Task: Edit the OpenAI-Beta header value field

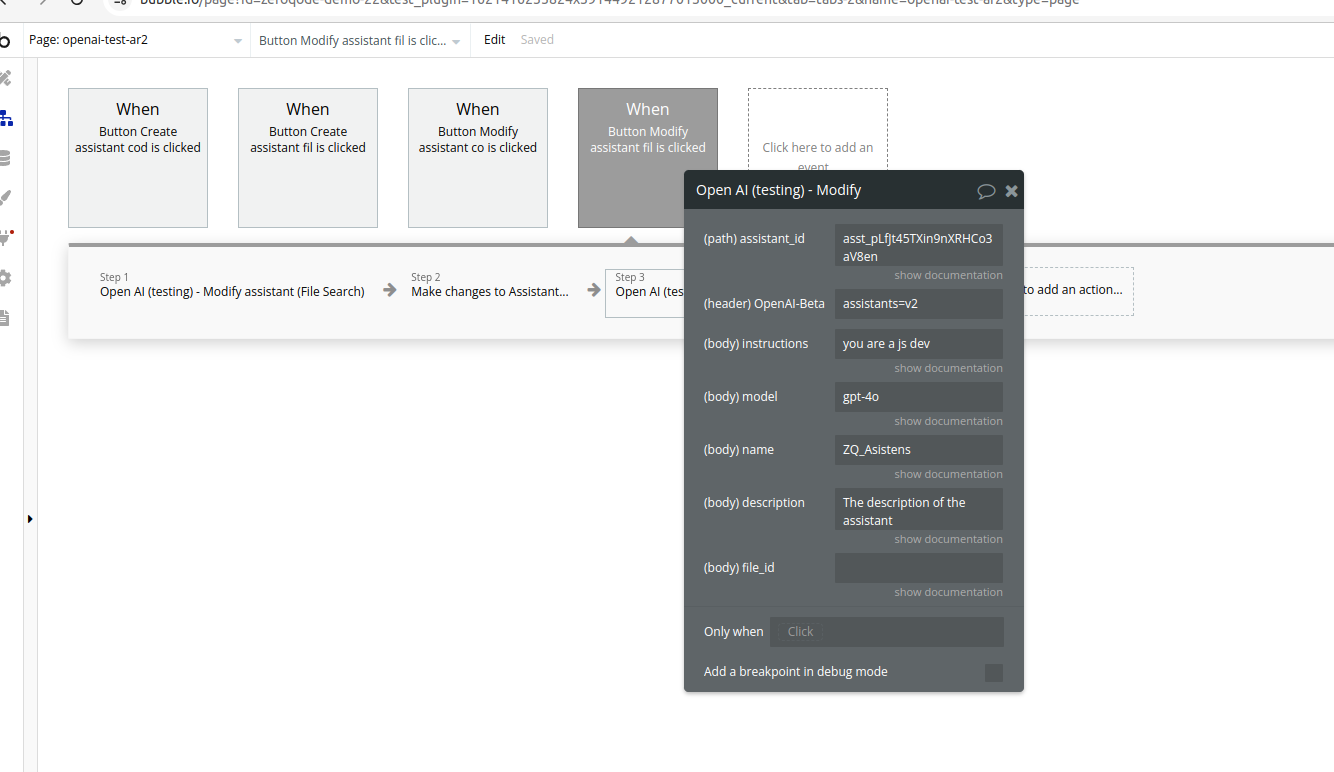Action: [918, 303]
